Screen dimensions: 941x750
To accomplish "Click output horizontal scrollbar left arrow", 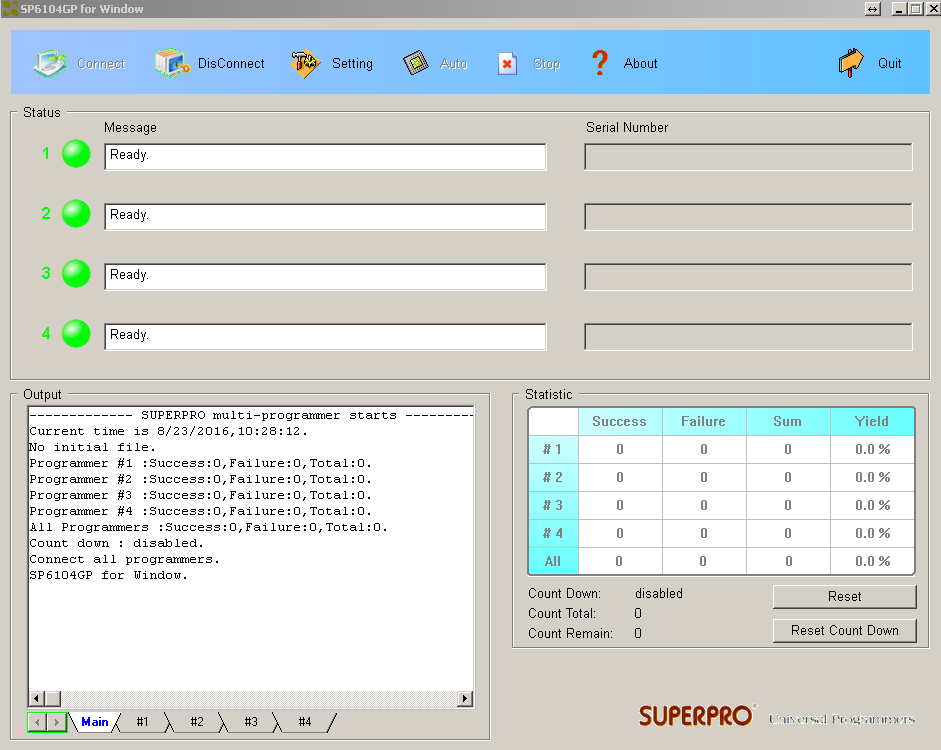I will point(37,698).
